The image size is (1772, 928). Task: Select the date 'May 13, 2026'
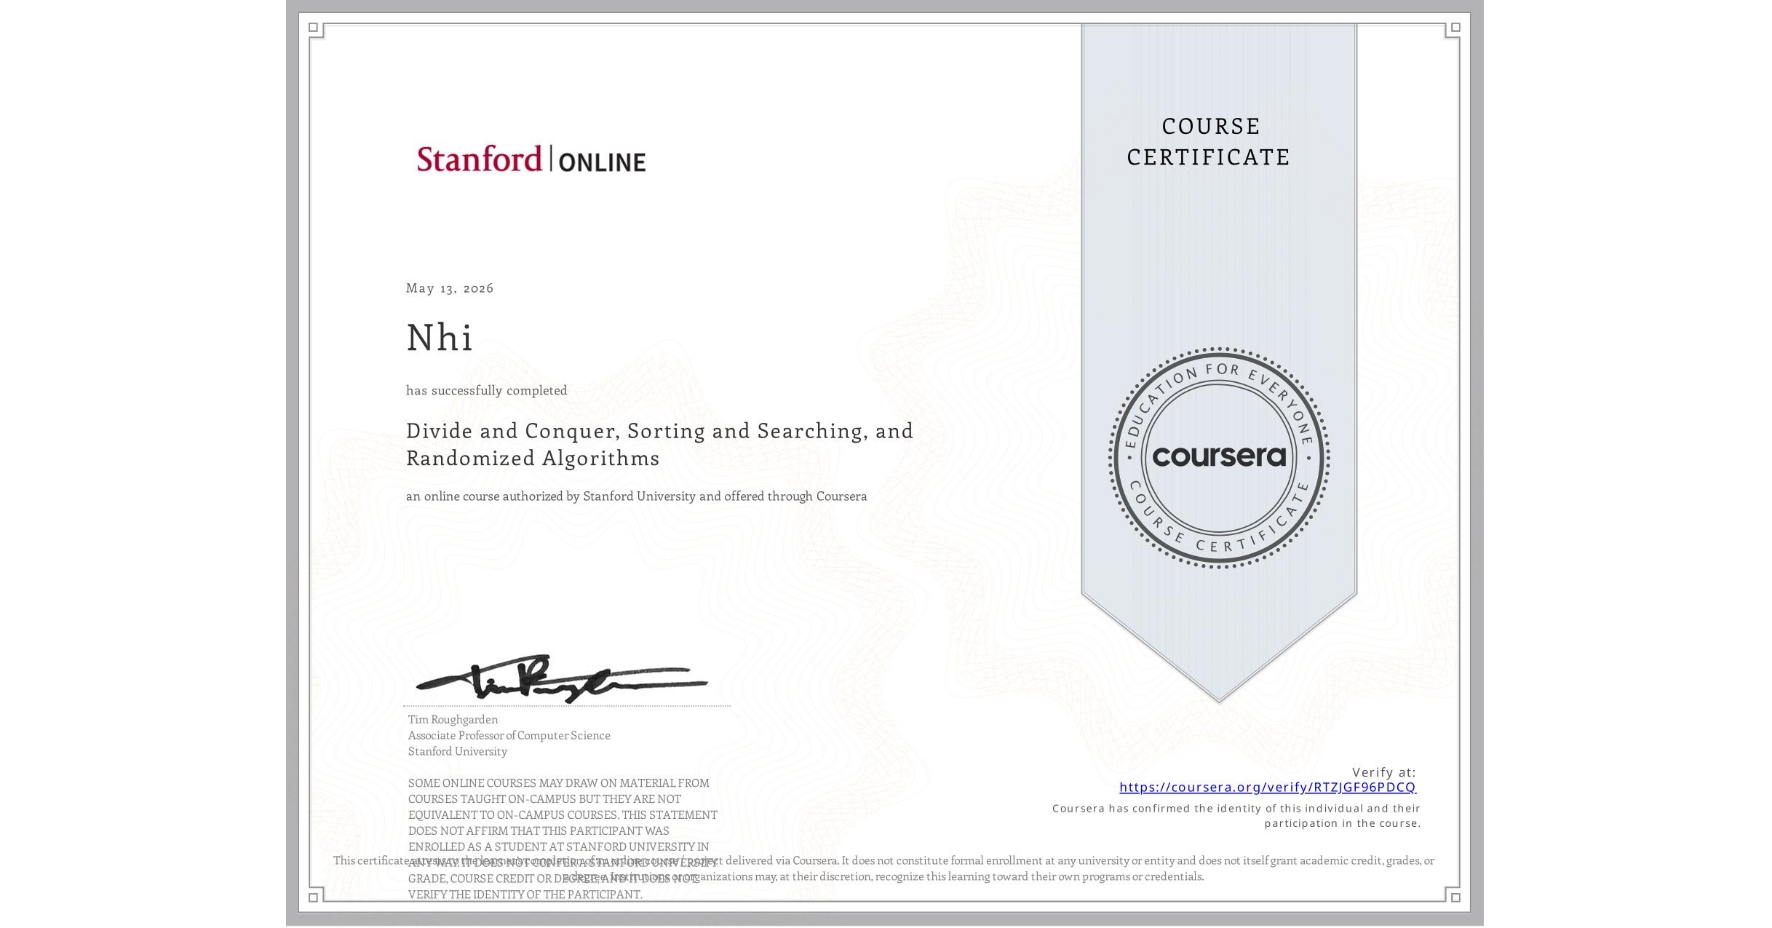pyautogui.click(x=450, y=288)
